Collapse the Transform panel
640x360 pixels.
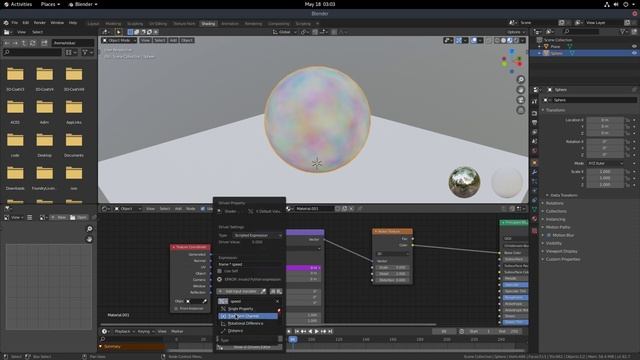[x=554, y=110]
